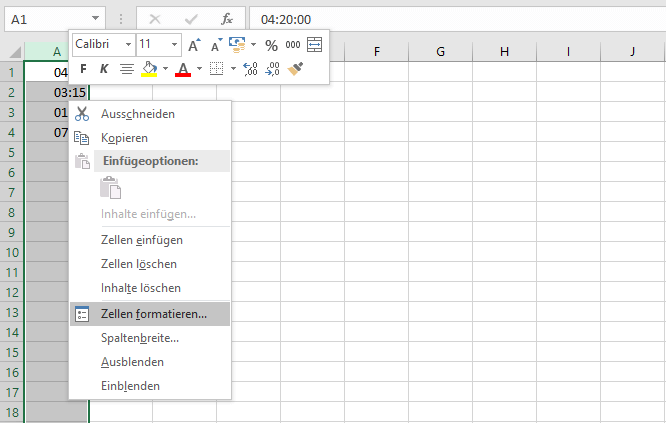
Task: Open the Name Box dropdown arrow
Action: pyautogui.click(x=96, y=18)
